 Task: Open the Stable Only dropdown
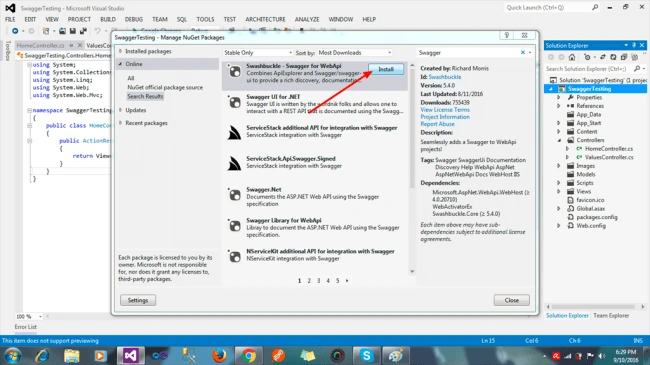click(258, 53)
